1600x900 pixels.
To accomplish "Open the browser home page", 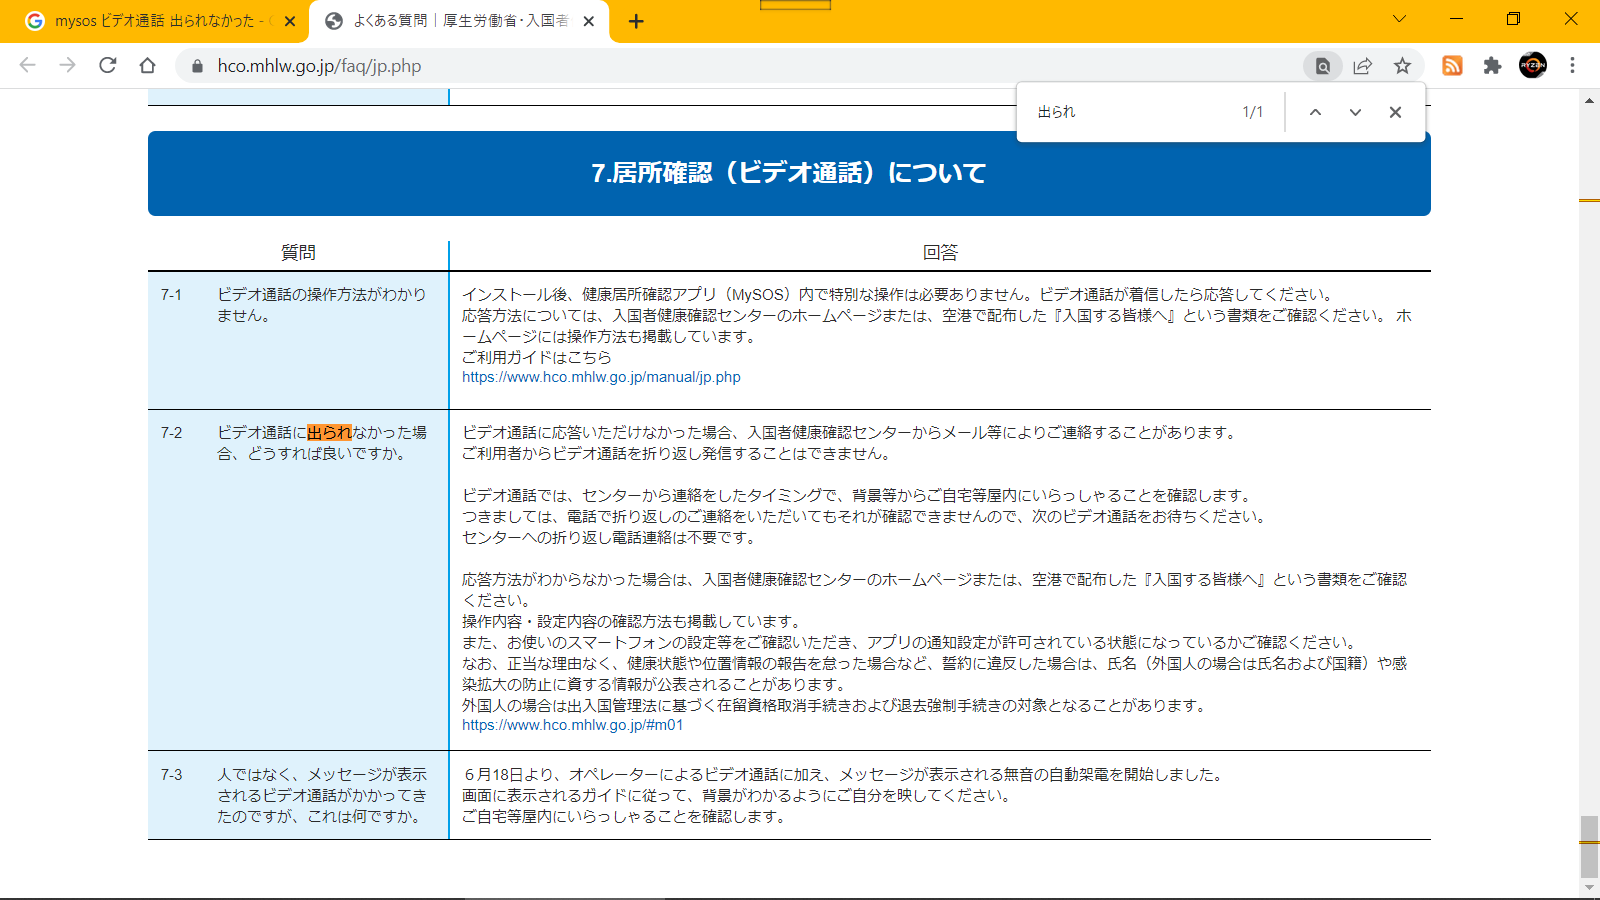I will click(147, 65).
